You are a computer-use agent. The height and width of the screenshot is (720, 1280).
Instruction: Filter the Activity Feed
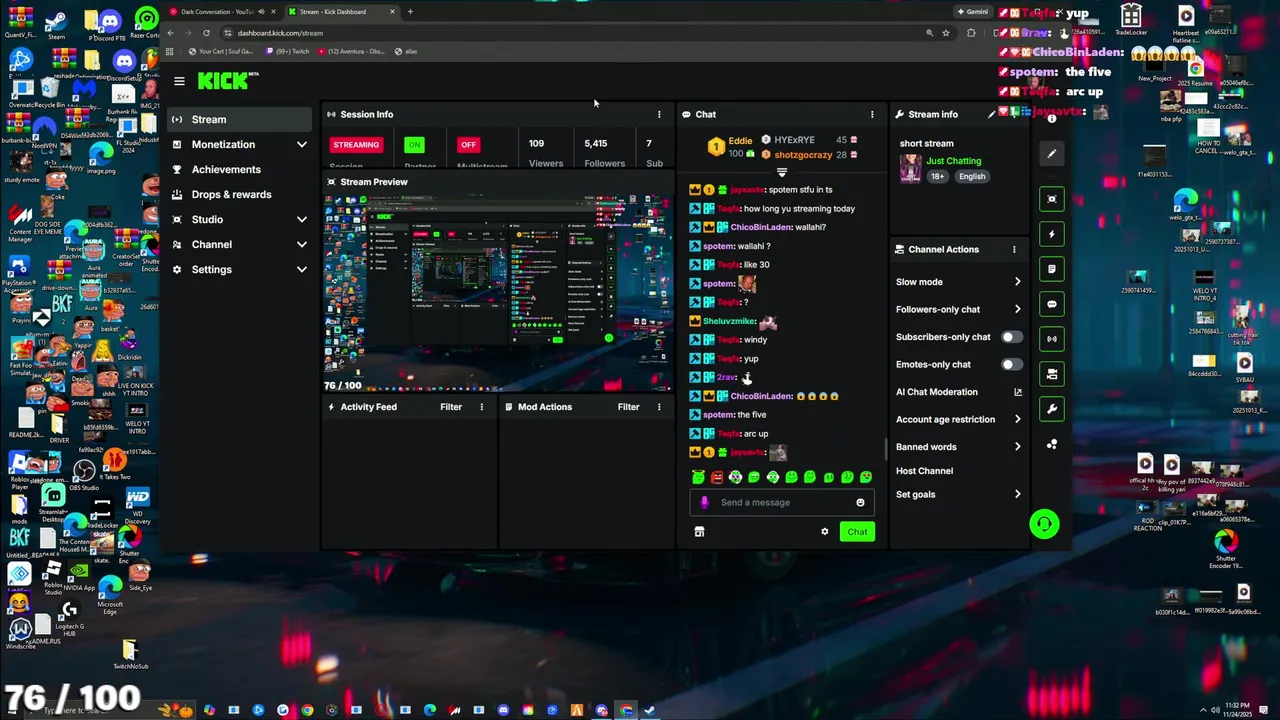(x=451, y=407)
